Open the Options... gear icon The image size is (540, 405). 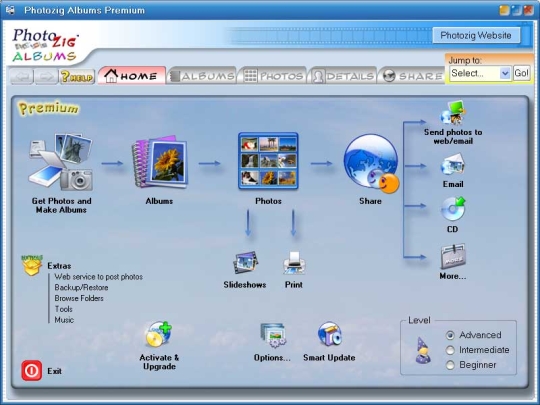click(273, 335)
